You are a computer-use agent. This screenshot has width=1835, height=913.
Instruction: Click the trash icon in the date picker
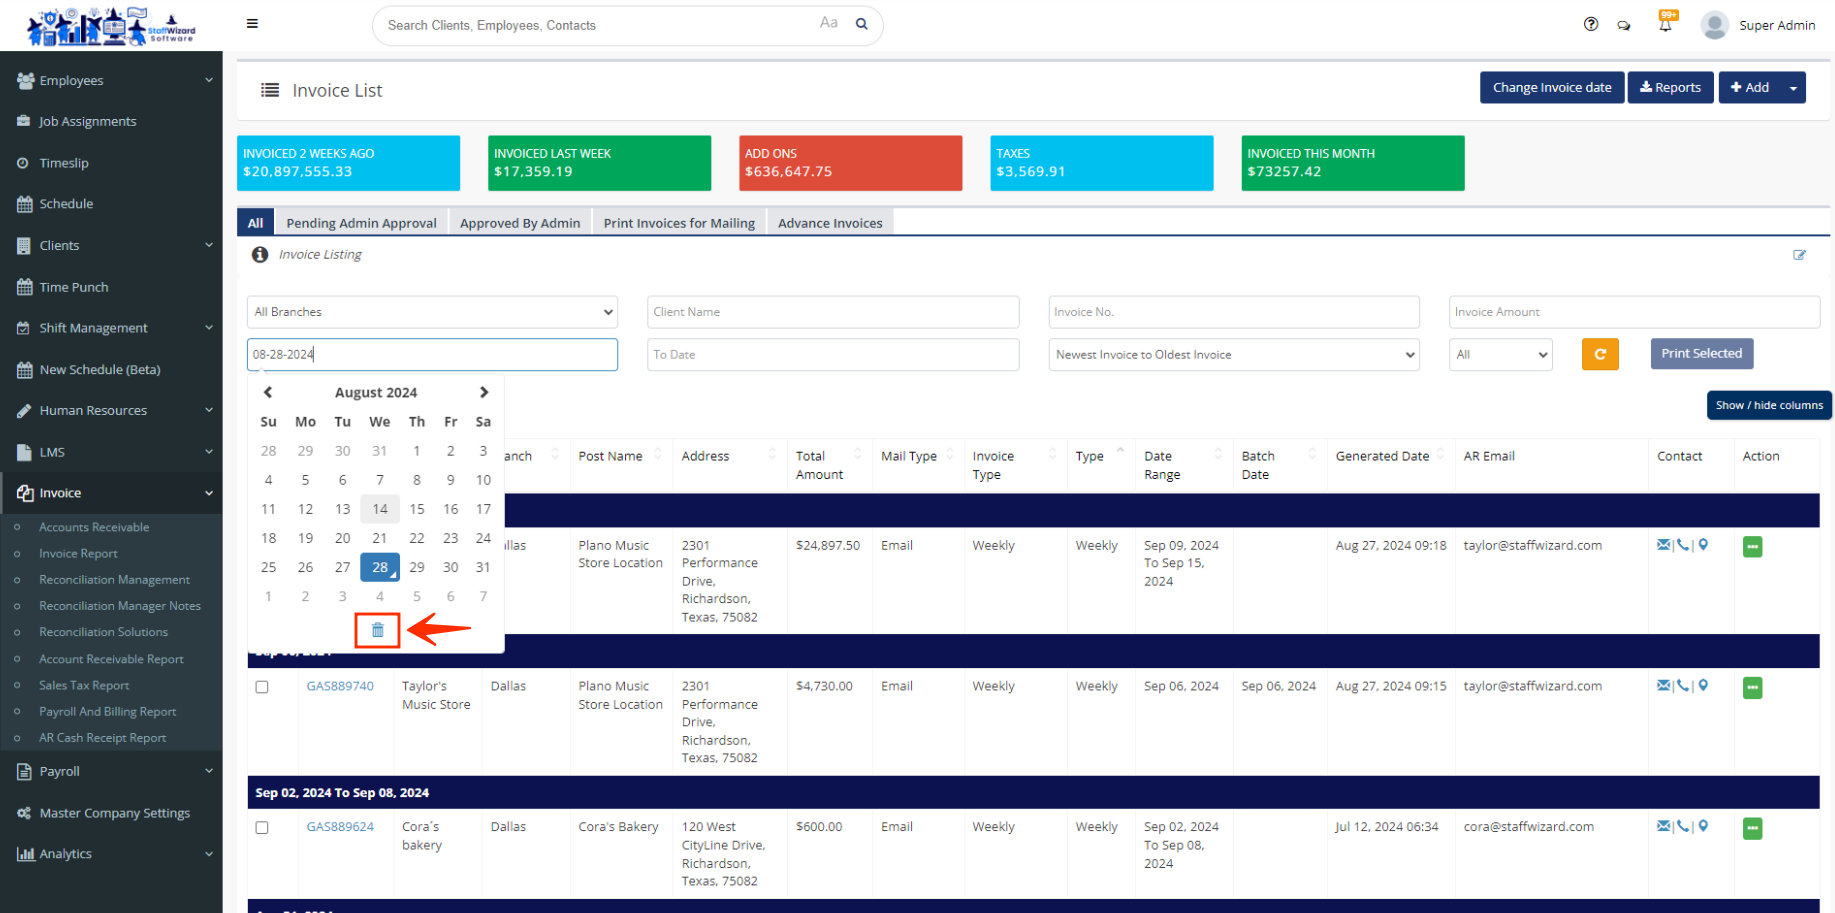(x=378, y=630)
